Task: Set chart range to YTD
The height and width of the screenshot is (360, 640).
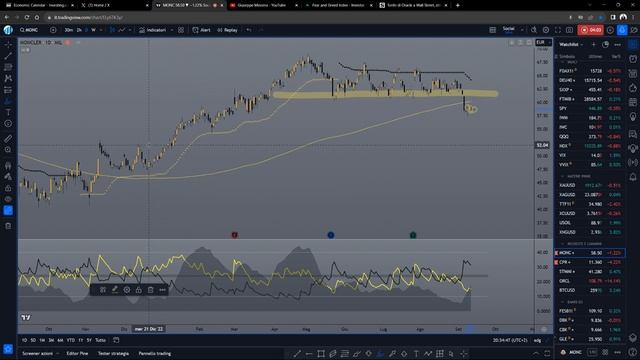Action: click(71, 340)
